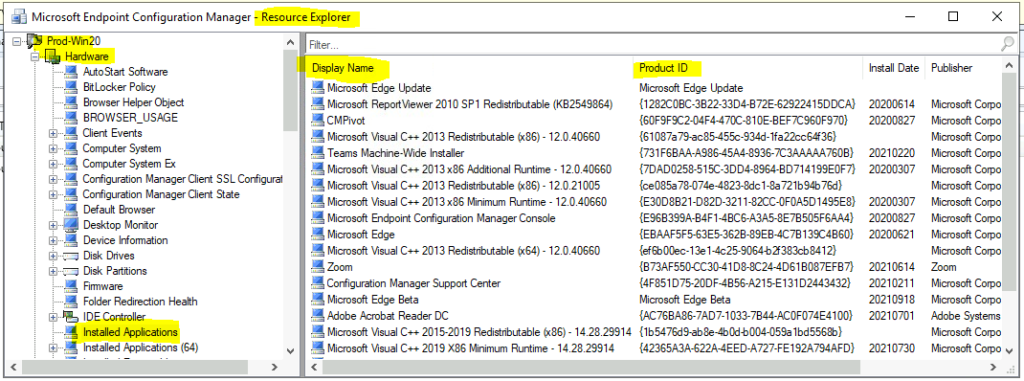The image size is (1024, 381).
Task: Expand the Device Information node
Action: [54, 240]
